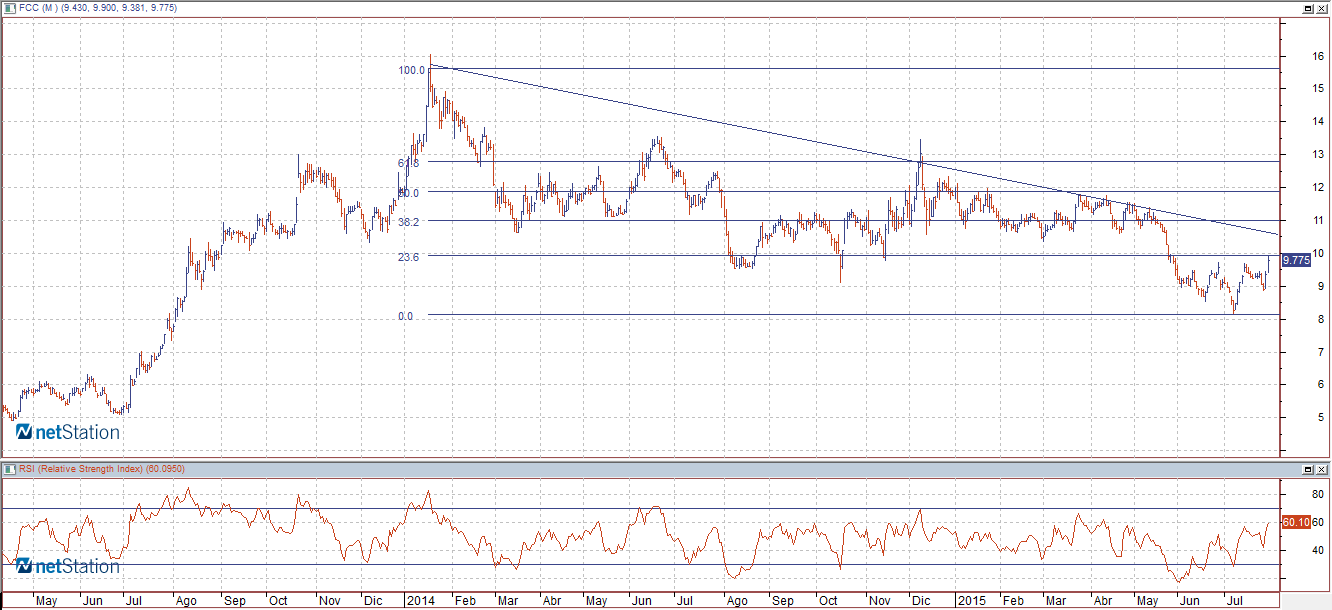Select the 100.0 Fibonacci level label

pos(411,70)
